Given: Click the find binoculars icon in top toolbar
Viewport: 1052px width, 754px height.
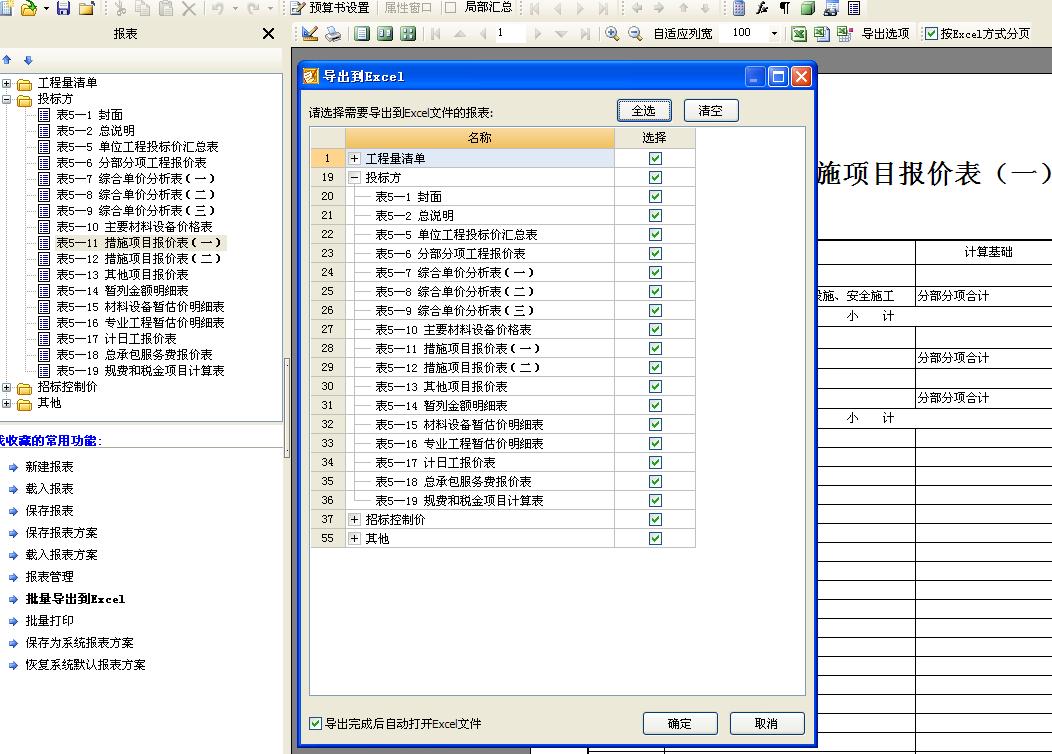Looking at the screenshot, I should click(831, 8).
